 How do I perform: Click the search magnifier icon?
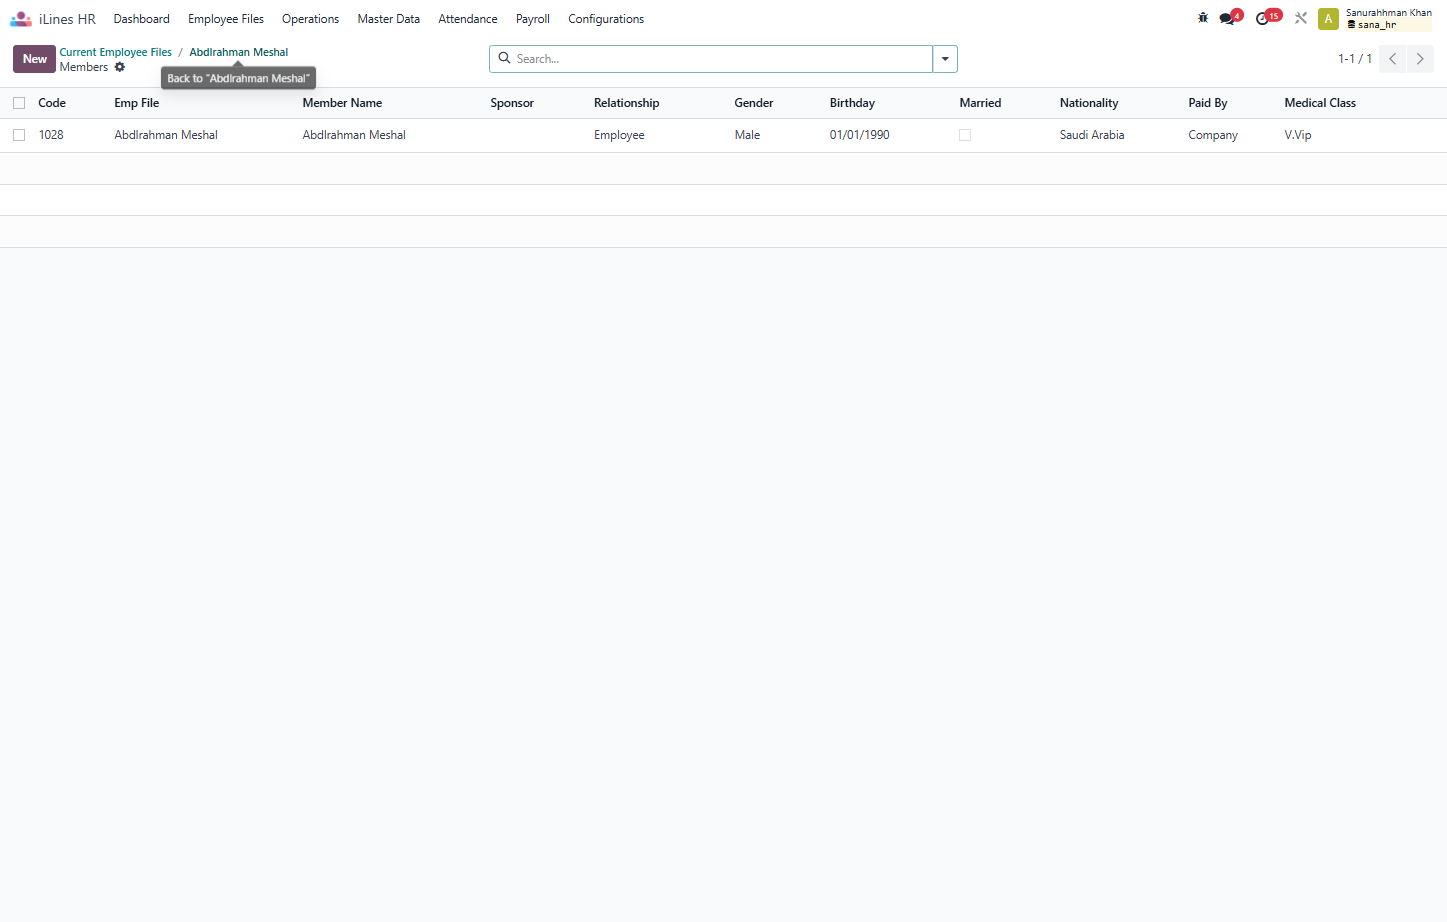point(505,58)
